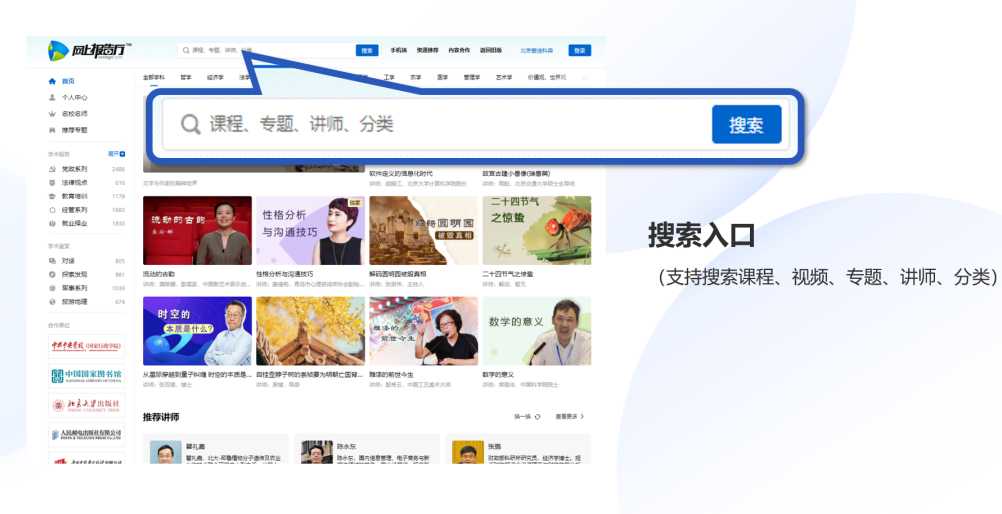Switch to the 艺术学 subject tab
Screen dimensions: 1002x514
pyautogui.click(x=501, y=77)
